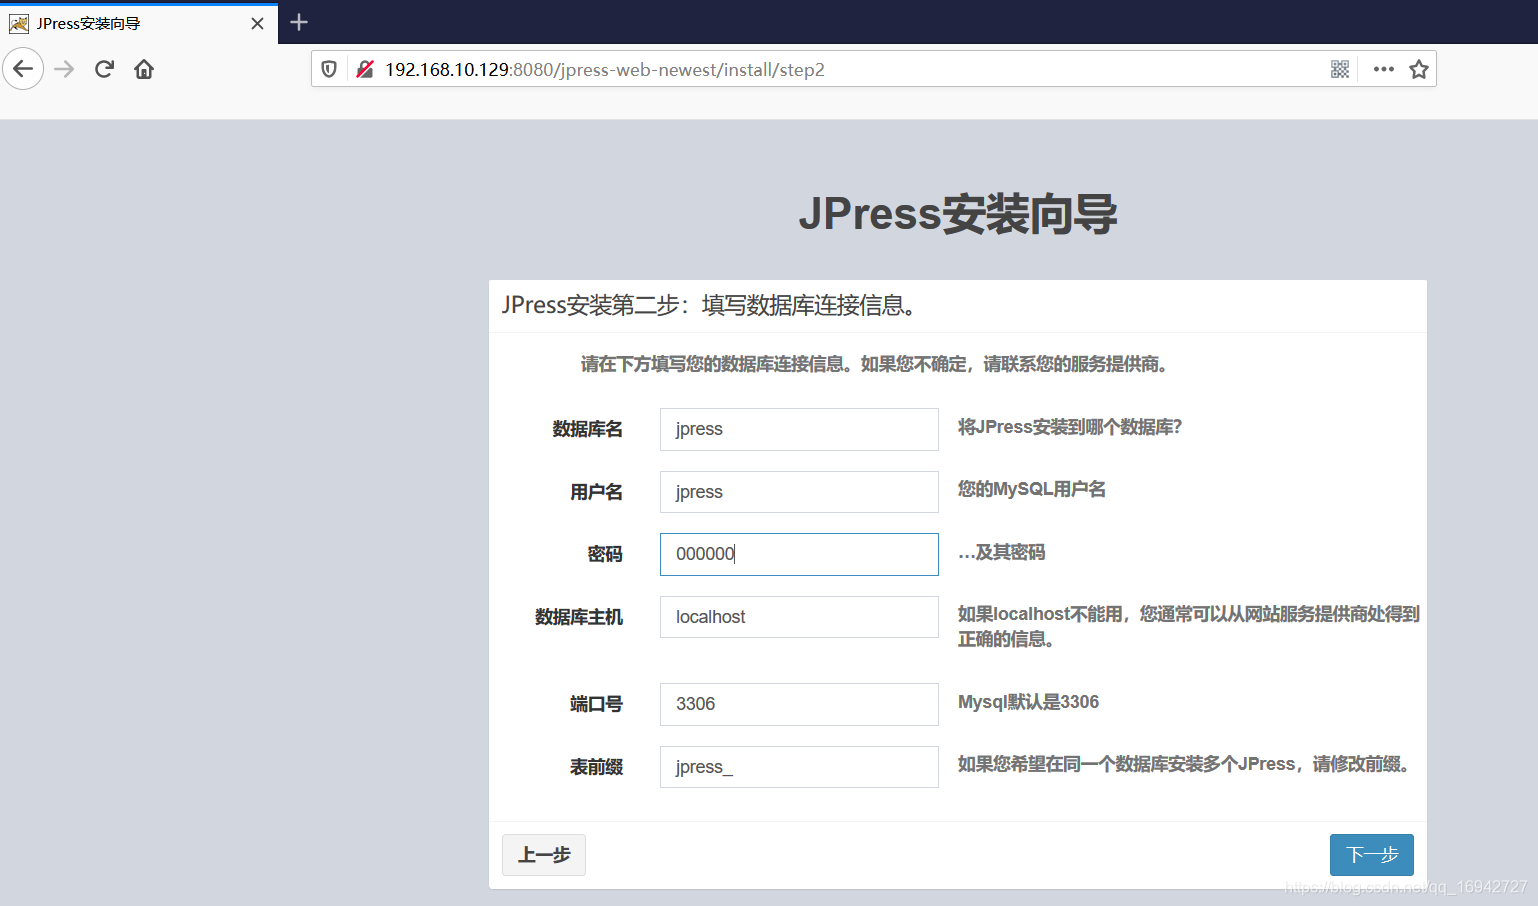This screenshot has height=906, width=1538.
Task: Click the back navigation arrow
Action: 23,68
